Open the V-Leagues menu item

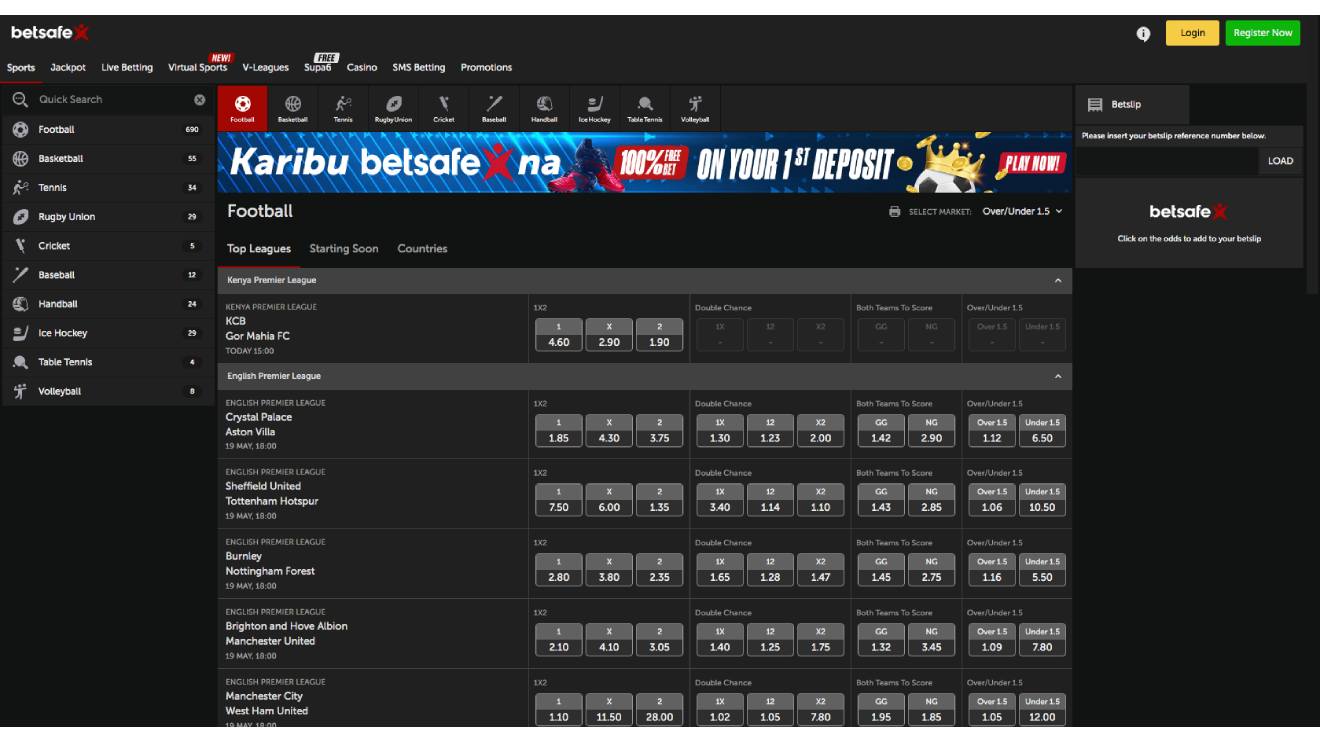pyautogui.click(x=265, y=68)
